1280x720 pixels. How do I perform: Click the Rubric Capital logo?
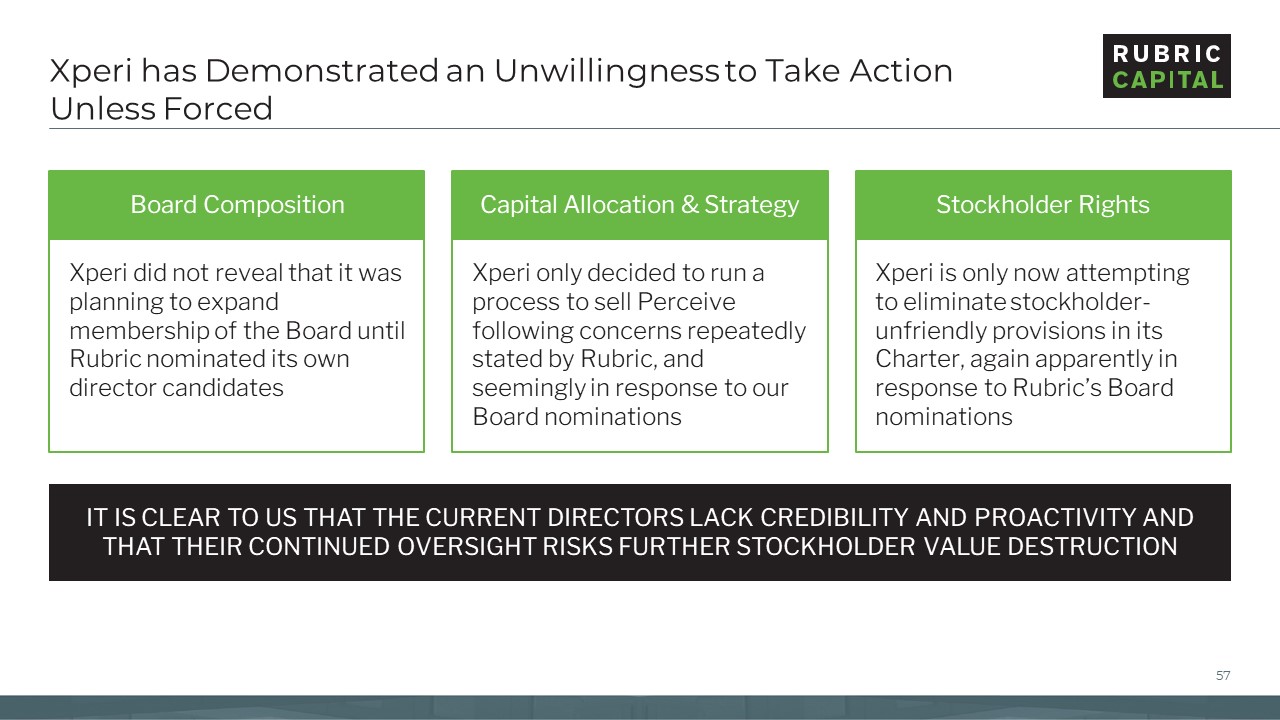[1166, 66]
